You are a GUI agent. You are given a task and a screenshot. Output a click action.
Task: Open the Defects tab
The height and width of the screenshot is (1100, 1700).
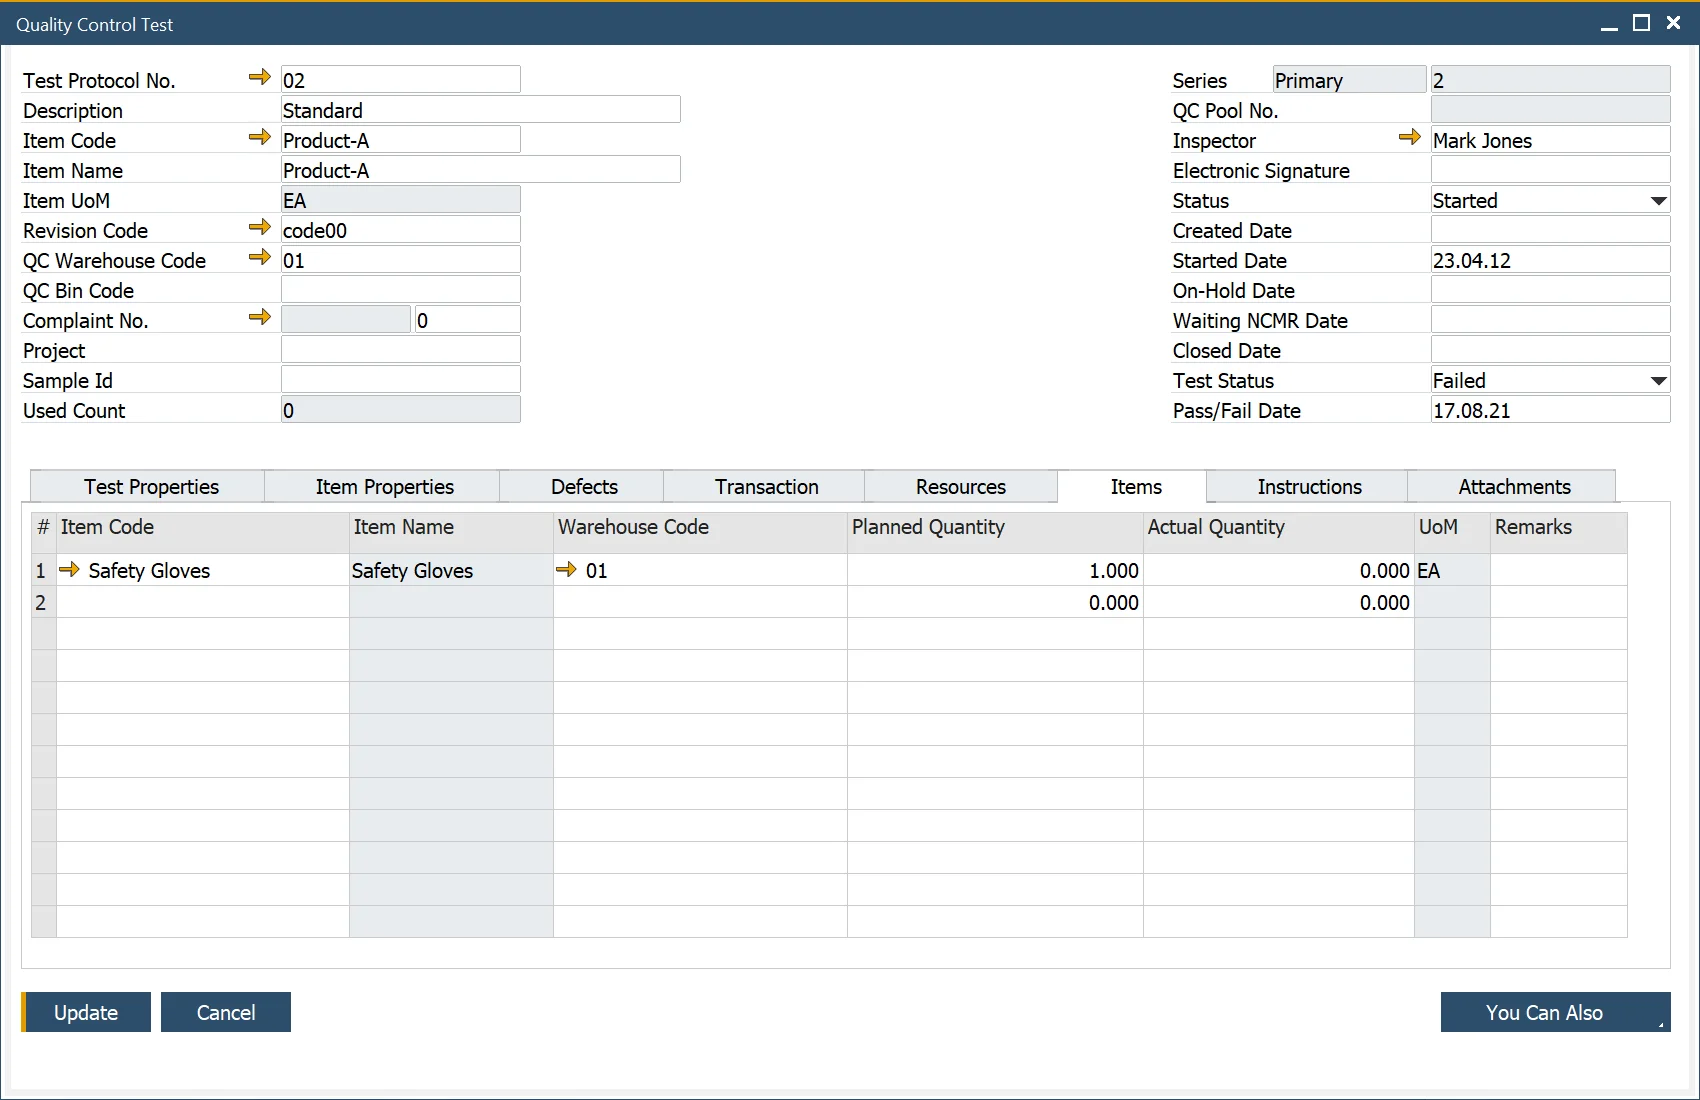coord(584,487)
